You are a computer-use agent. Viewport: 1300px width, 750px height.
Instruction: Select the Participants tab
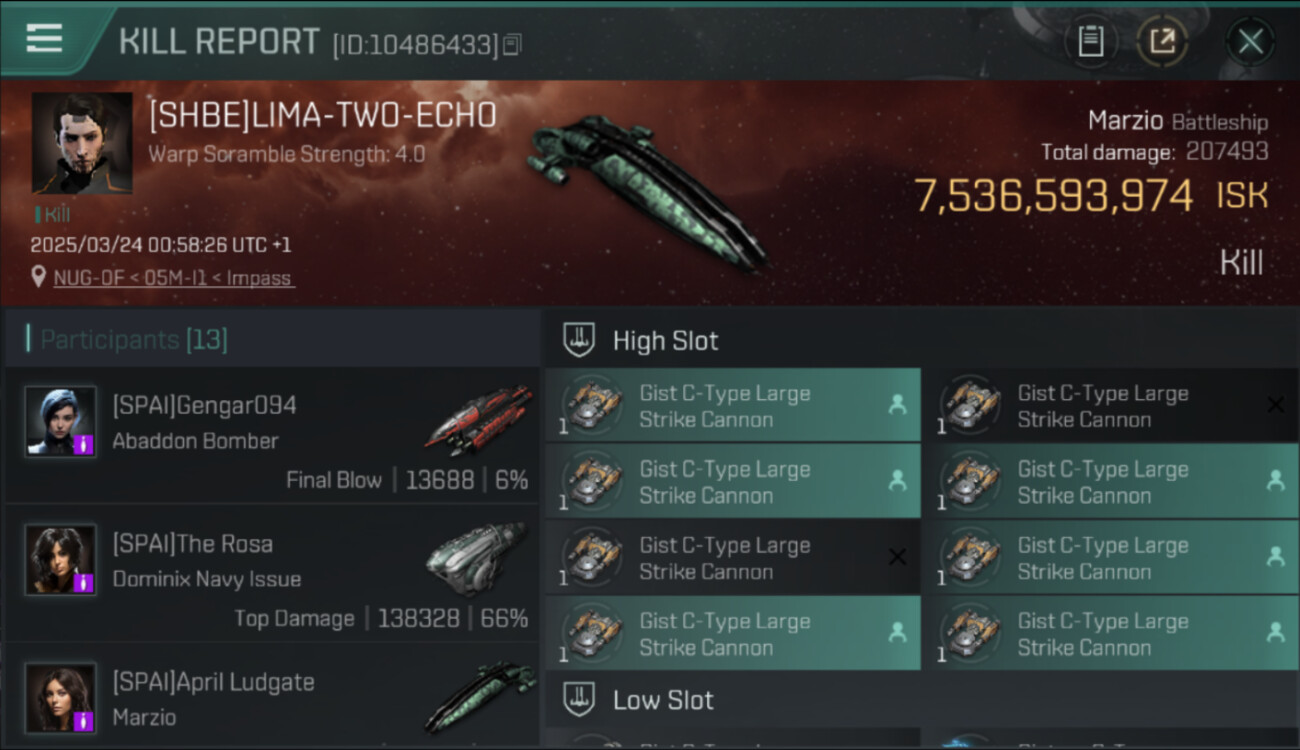tap(133, 339)
